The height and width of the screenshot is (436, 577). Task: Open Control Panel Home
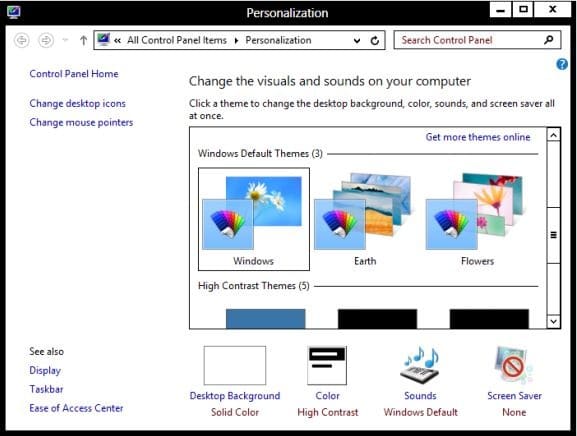(74, 74)
